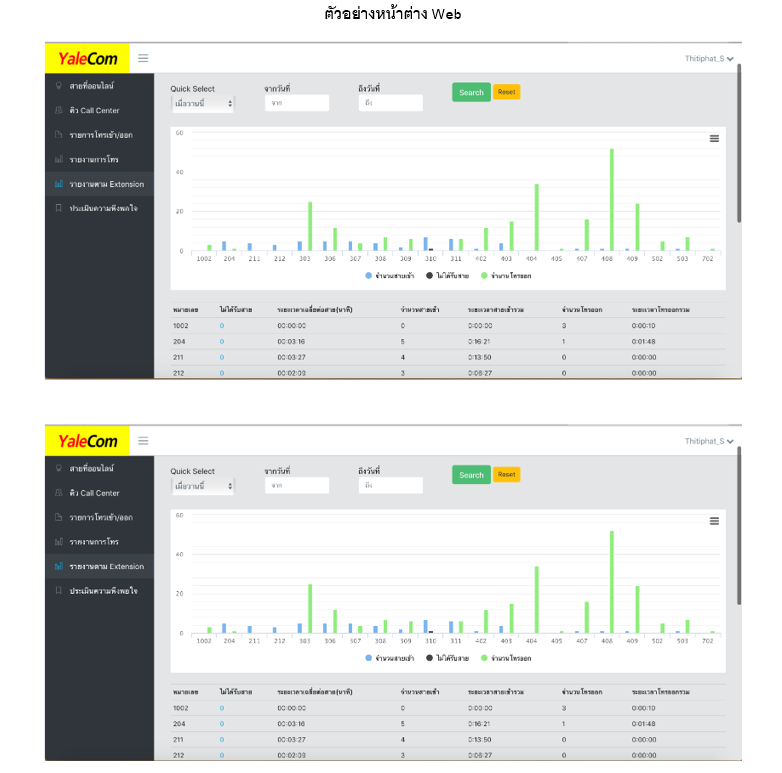Click the hamburger menu icon in the upper screenshot
The width and height of the screenshot is (782, 773).
point(143,59)
